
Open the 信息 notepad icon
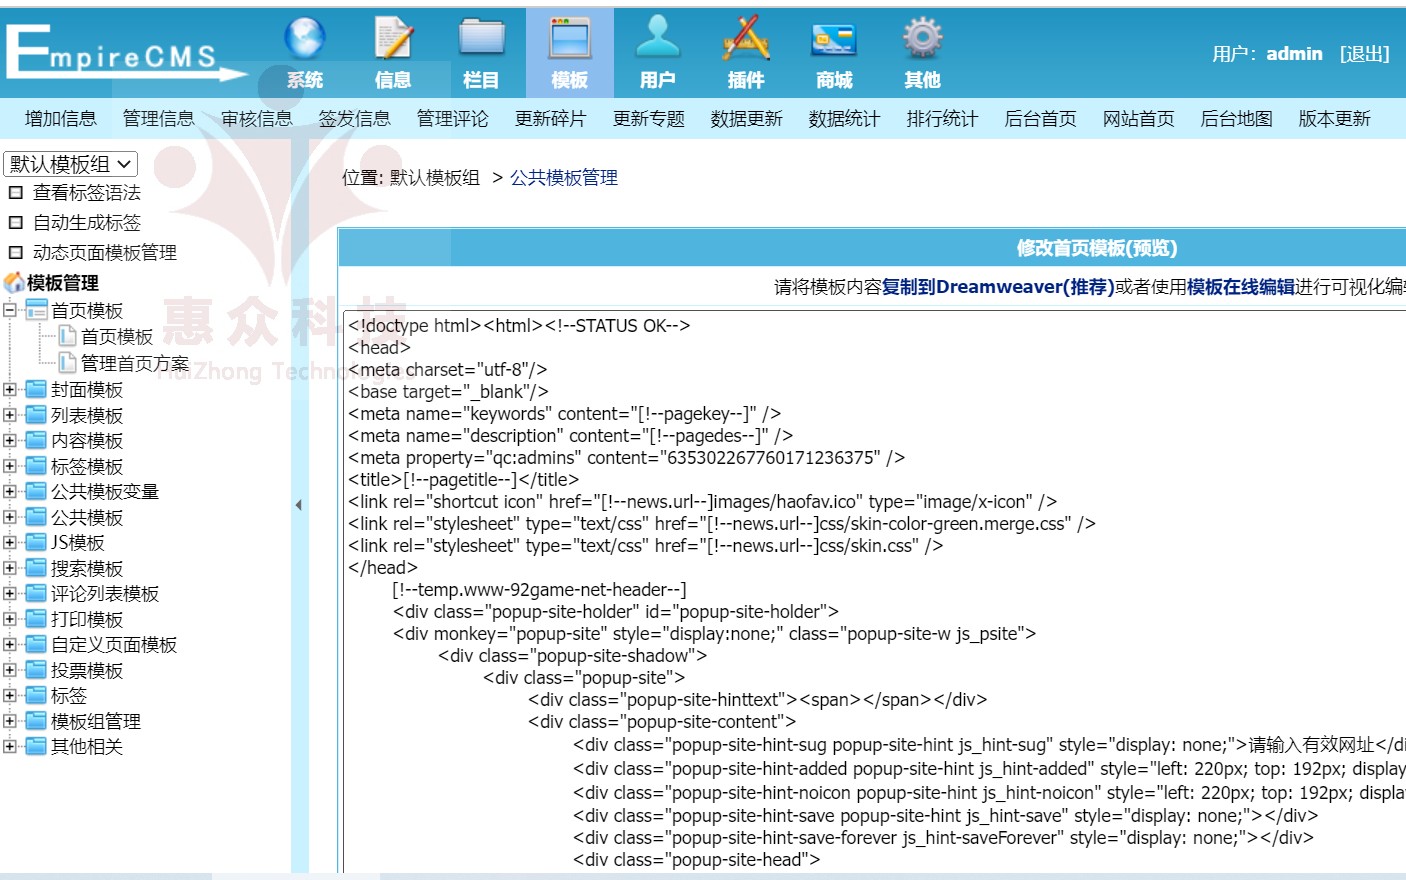pos(393,38)
